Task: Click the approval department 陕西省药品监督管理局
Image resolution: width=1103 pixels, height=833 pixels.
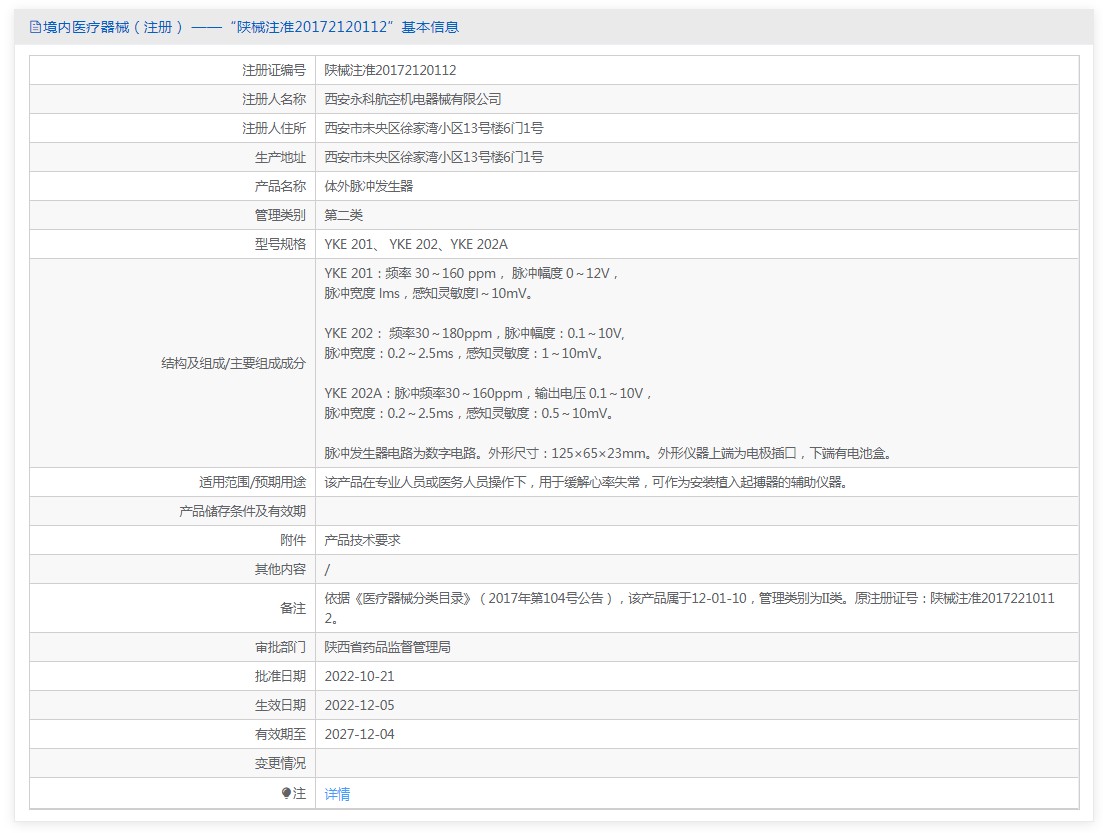Action: tap(387, 647)
